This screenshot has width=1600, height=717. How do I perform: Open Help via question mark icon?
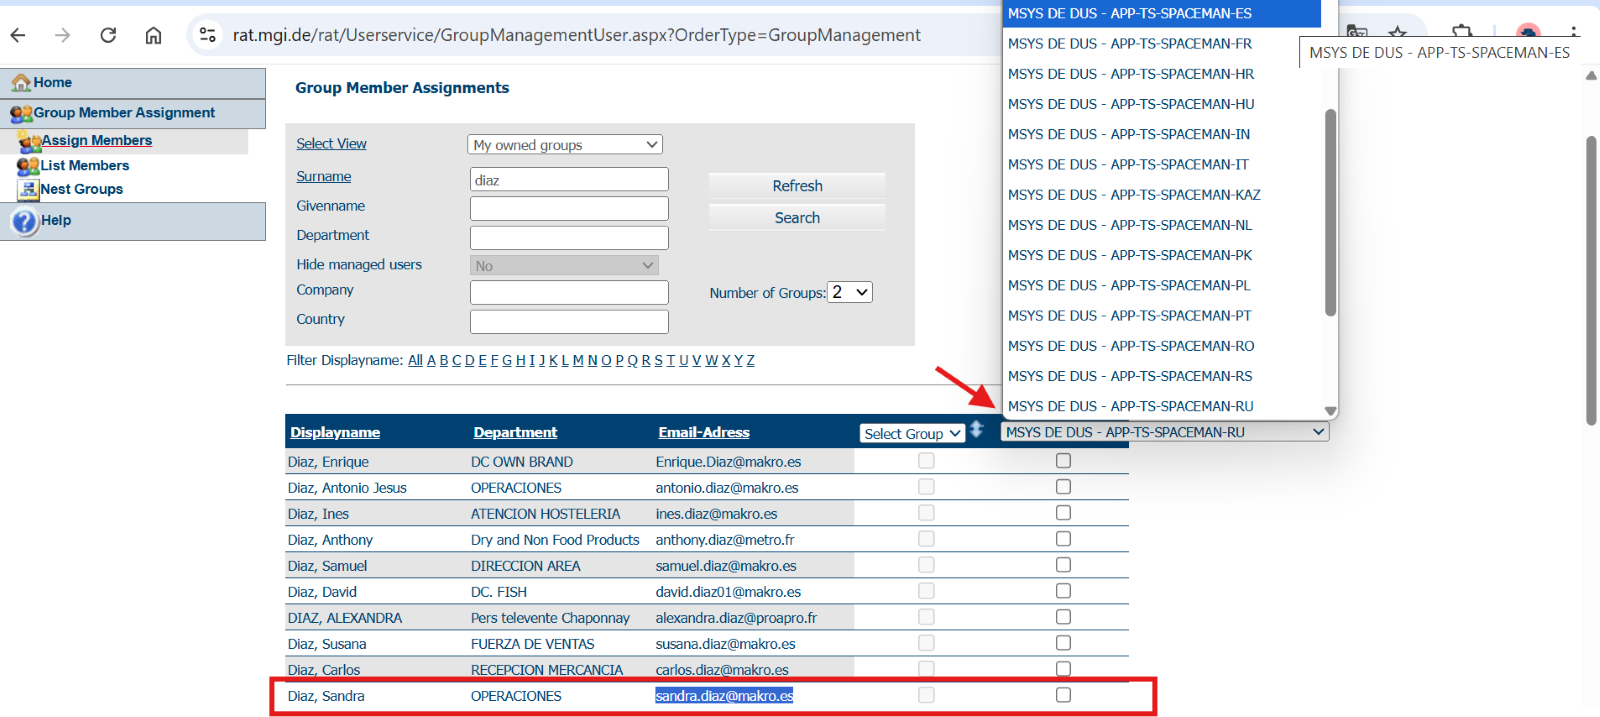[24, 221]
